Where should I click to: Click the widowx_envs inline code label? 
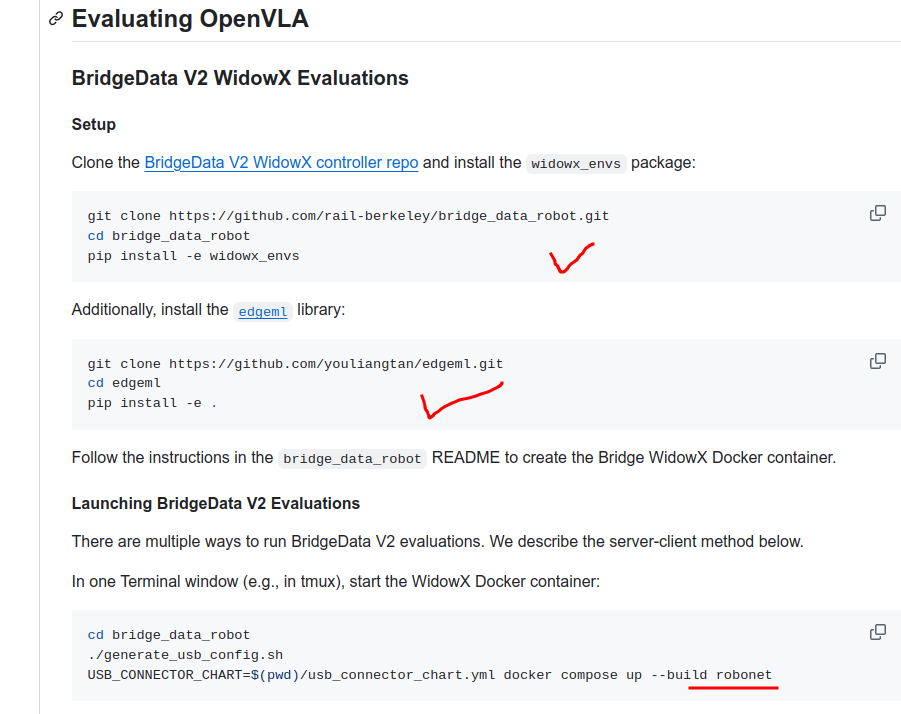coord(576,162)
